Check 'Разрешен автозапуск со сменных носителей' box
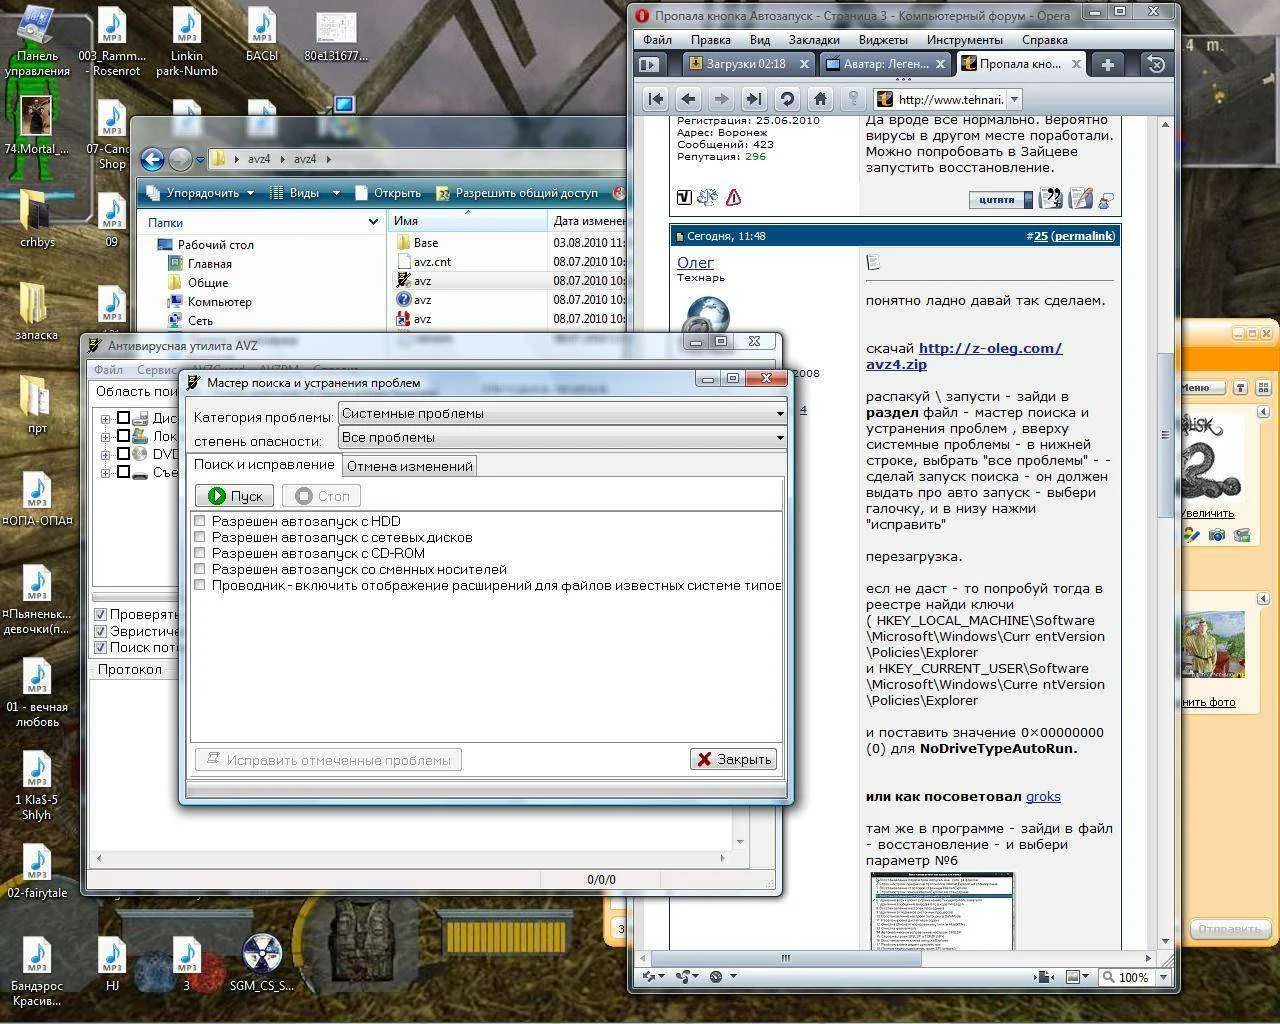 200,569
